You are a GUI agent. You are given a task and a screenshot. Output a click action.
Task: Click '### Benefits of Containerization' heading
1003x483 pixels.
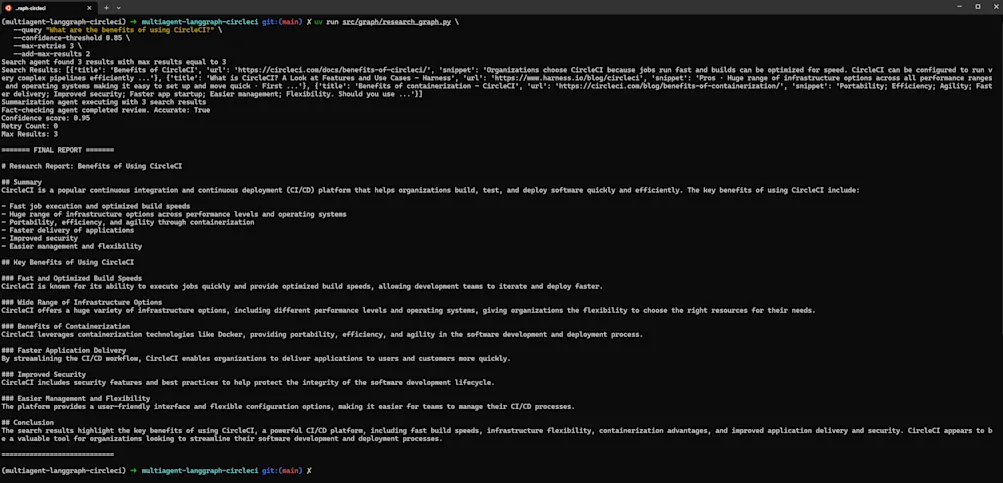pos(65,326)
